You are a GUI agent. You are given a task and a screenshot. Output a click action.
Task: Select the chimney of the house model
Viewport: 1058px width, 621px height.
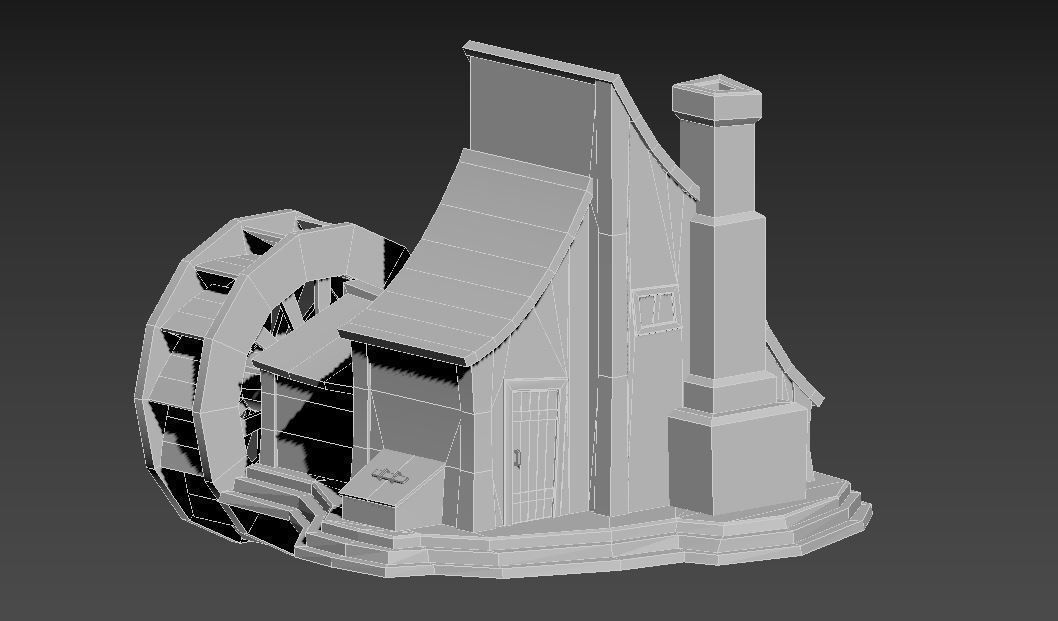coord(720,250)
